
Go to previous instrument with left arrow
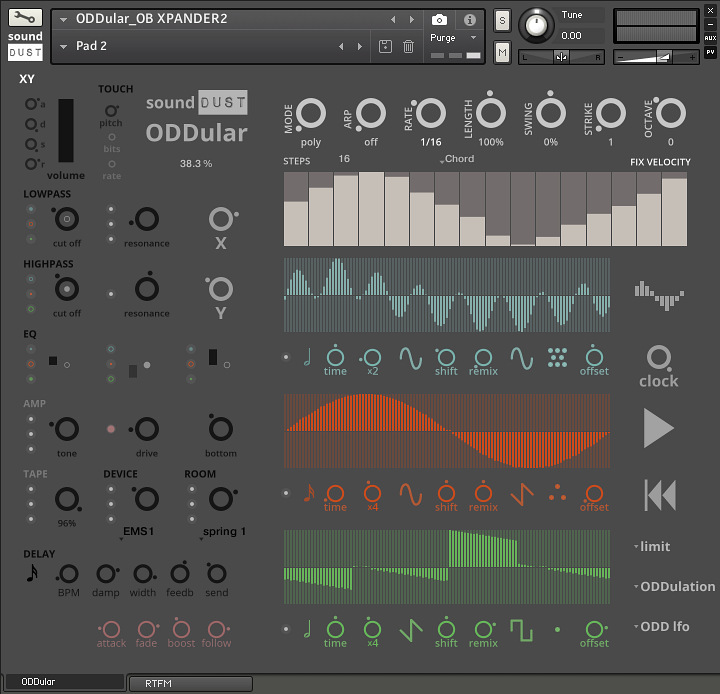pos(393,19)
